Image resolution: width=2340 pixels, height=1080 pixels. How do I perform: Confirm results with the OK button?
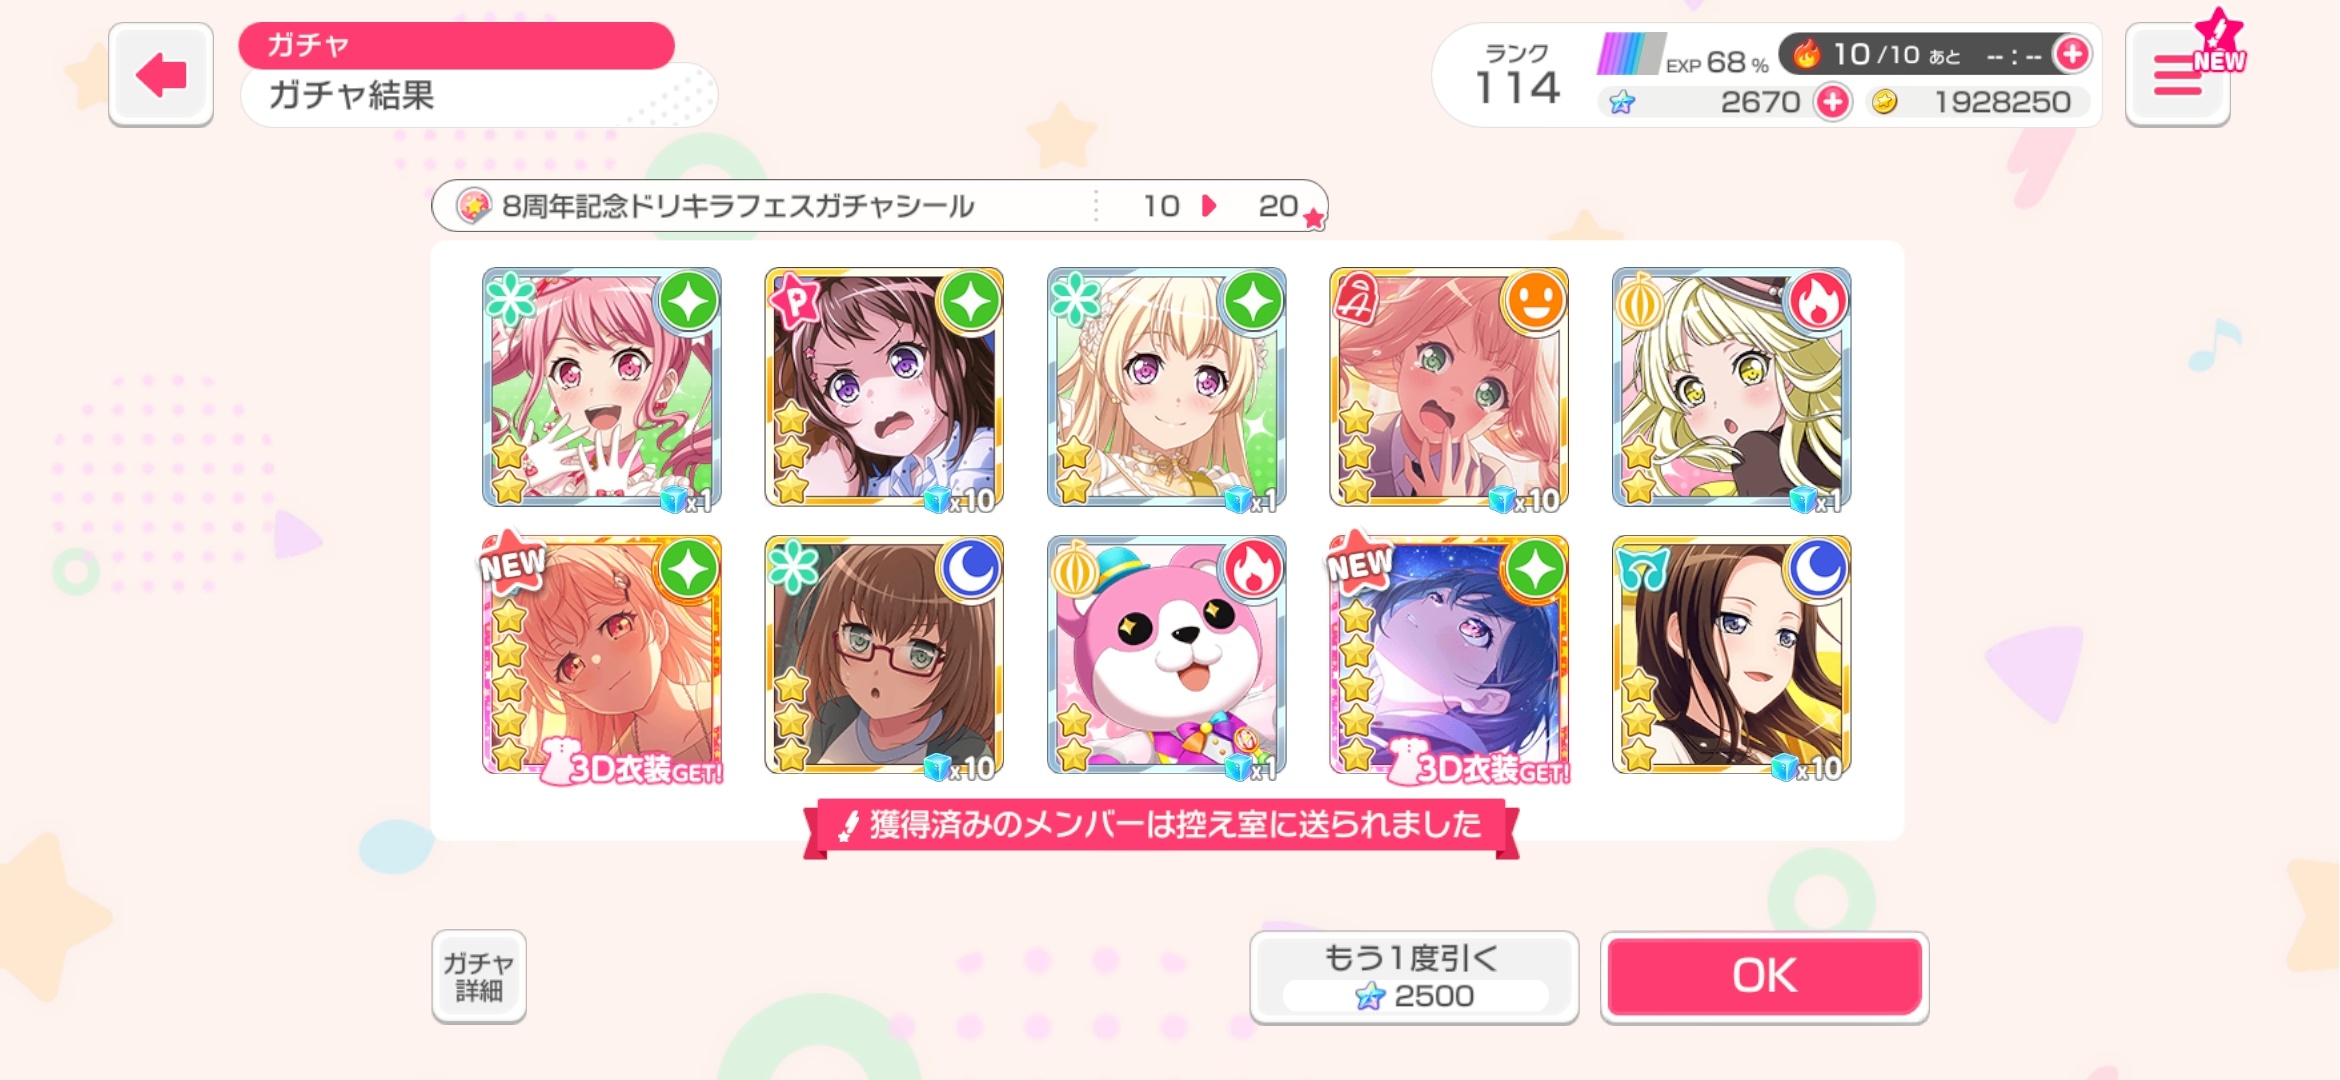pos(1765,977)
